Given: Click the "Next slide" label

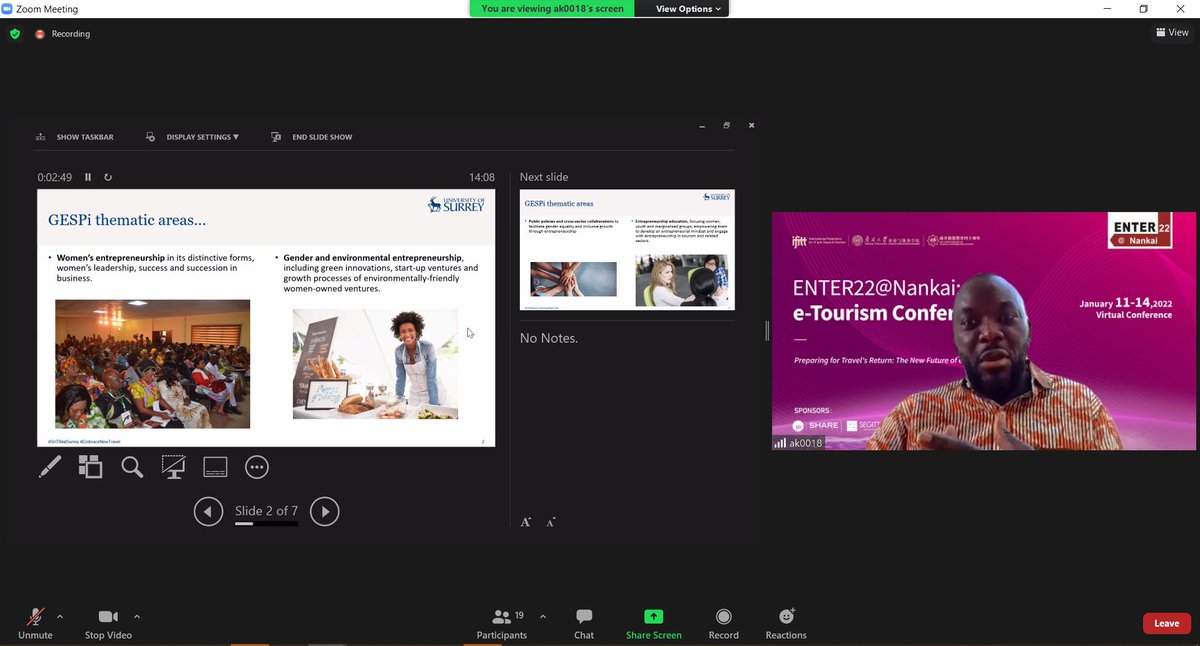Looking at the screenshot, I should click(x=544, y=177).
